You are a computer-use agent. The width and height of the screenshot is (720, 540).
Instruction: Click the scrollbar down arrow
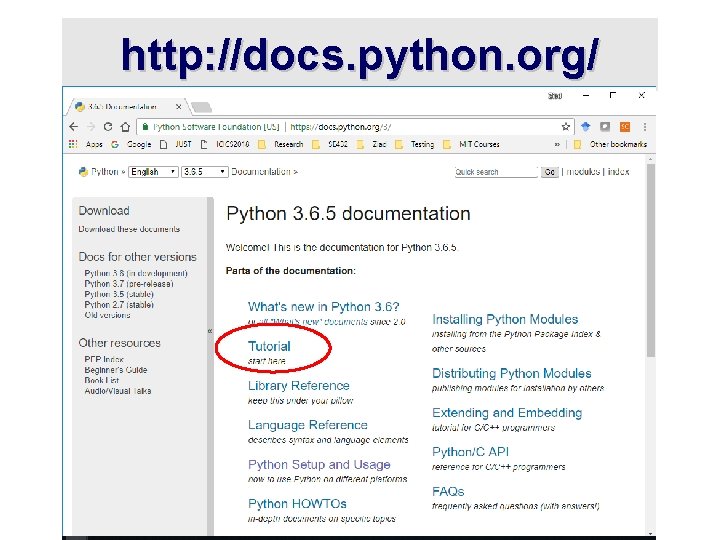[651, 534]
